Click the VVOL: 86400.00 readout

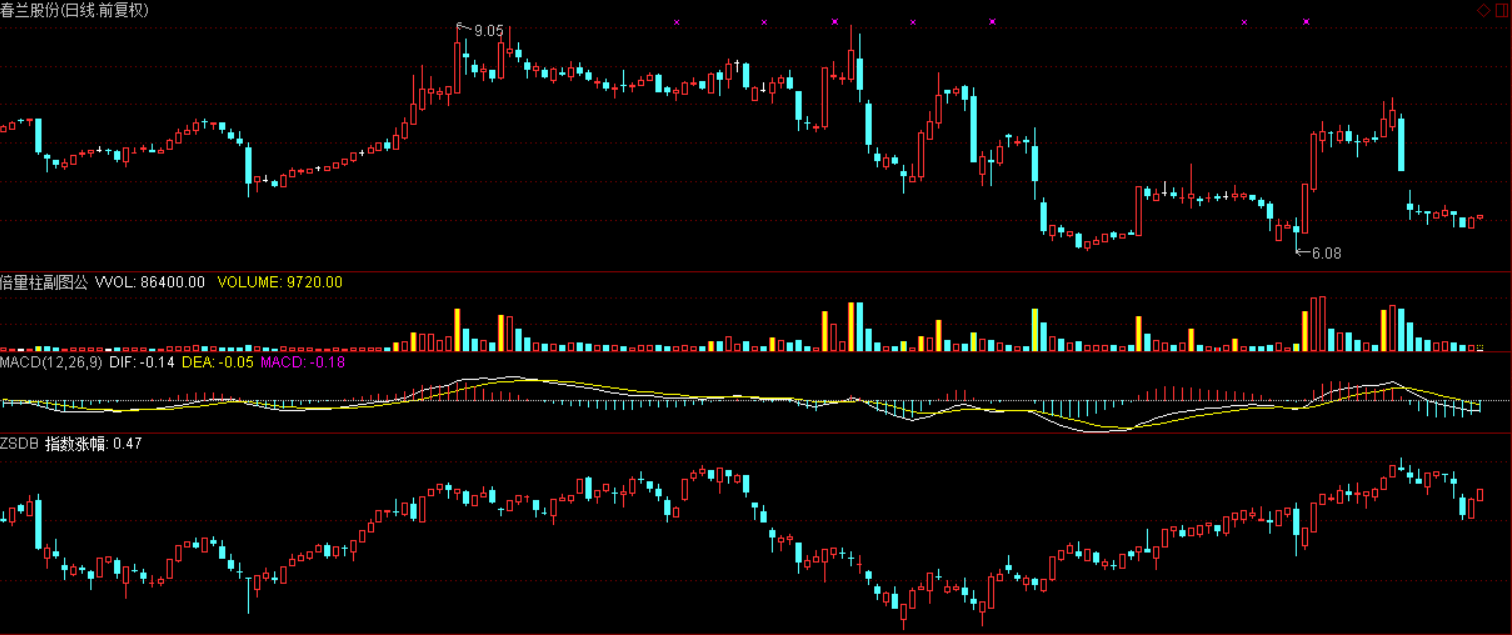150,283
